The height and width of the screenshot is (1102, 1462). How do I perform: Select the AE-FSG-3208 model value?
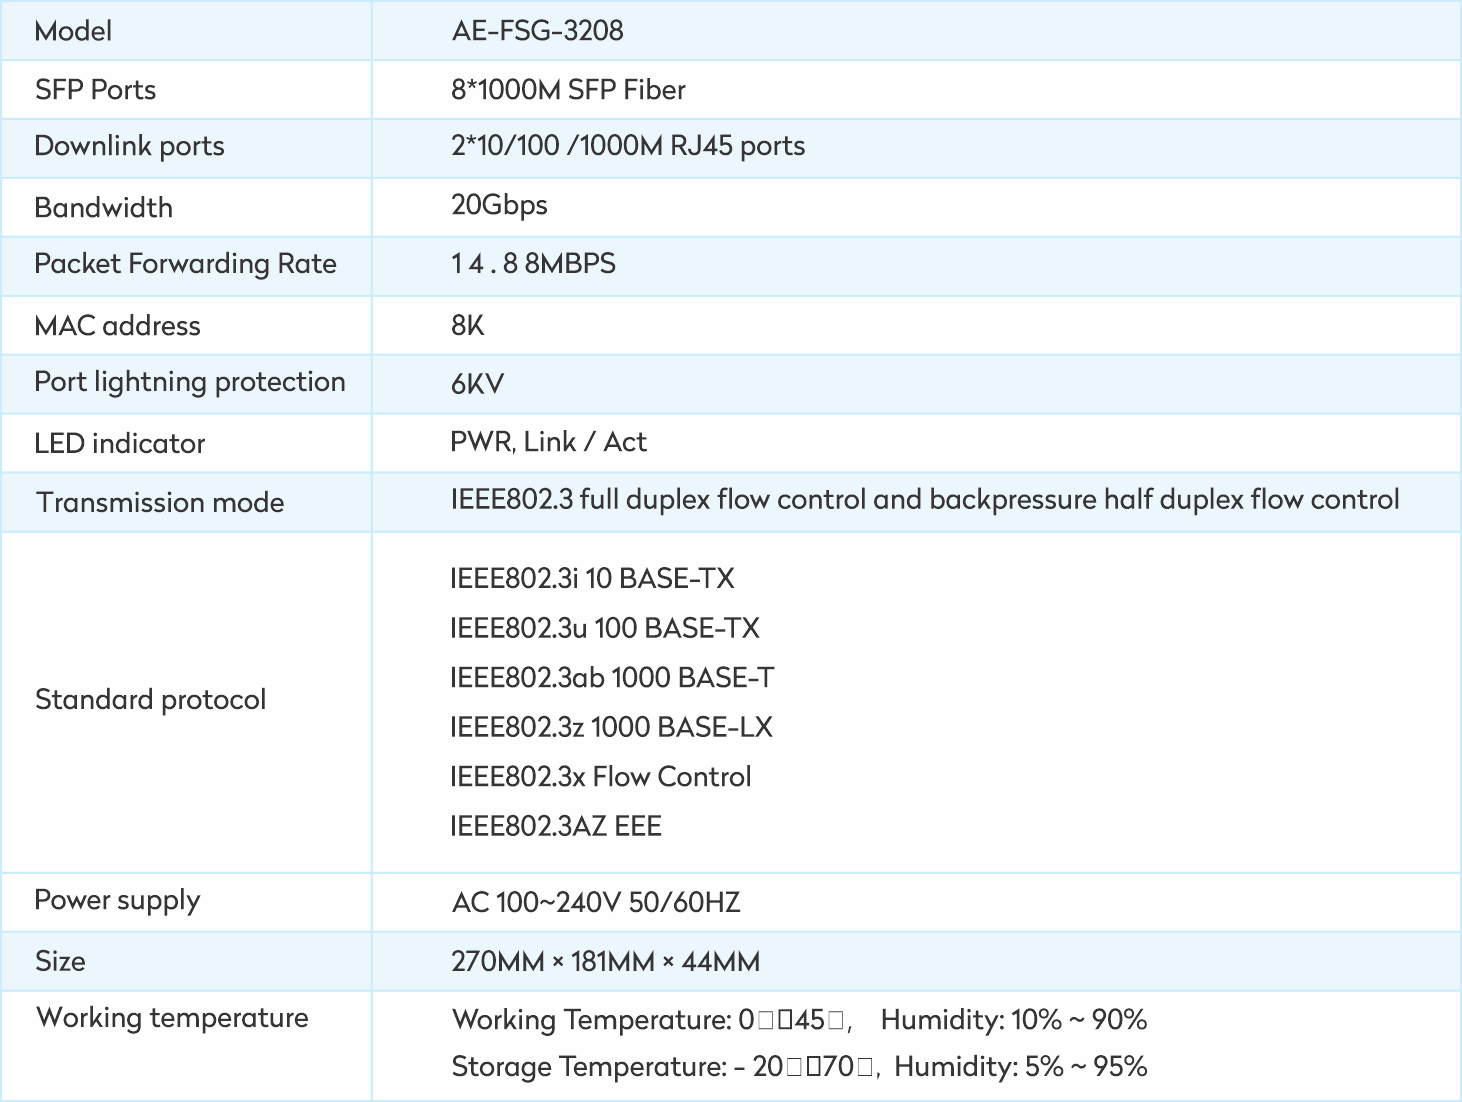[537, 31]
